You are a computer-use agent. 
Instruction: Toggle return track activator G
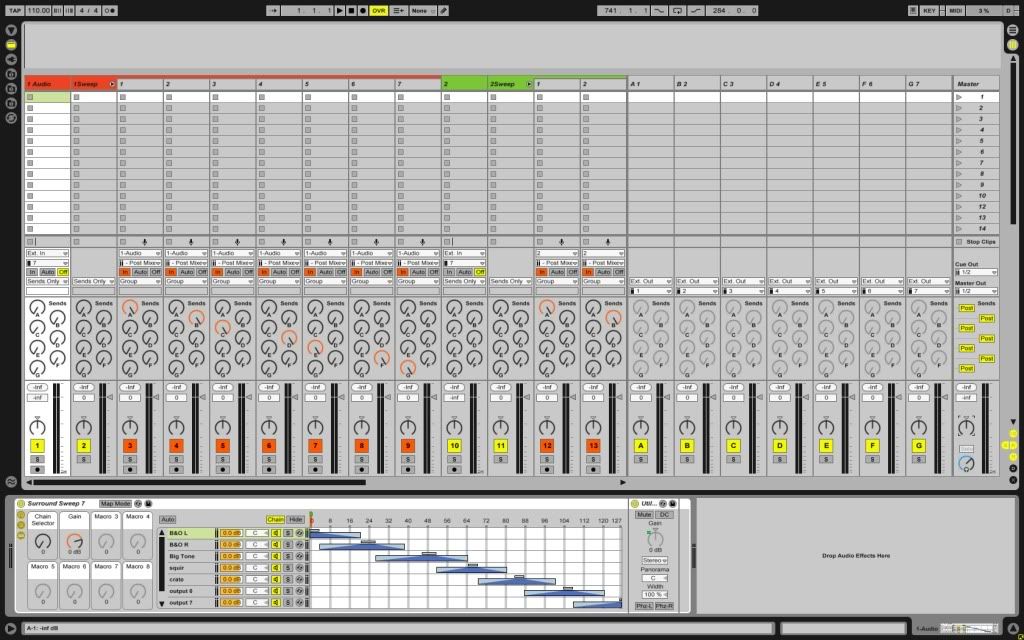pos(919,446)
